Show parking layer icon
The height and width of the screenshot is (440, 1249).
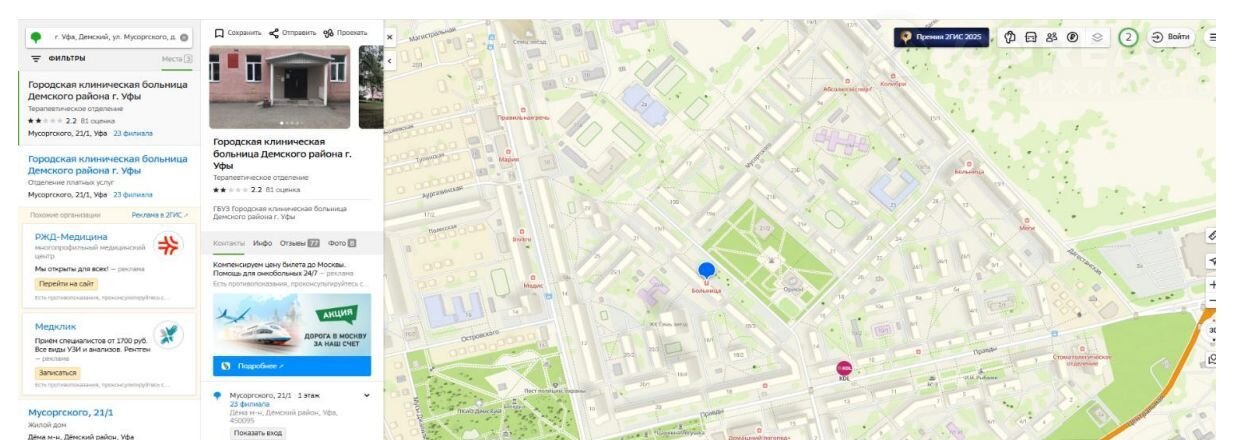[1073, 37]
